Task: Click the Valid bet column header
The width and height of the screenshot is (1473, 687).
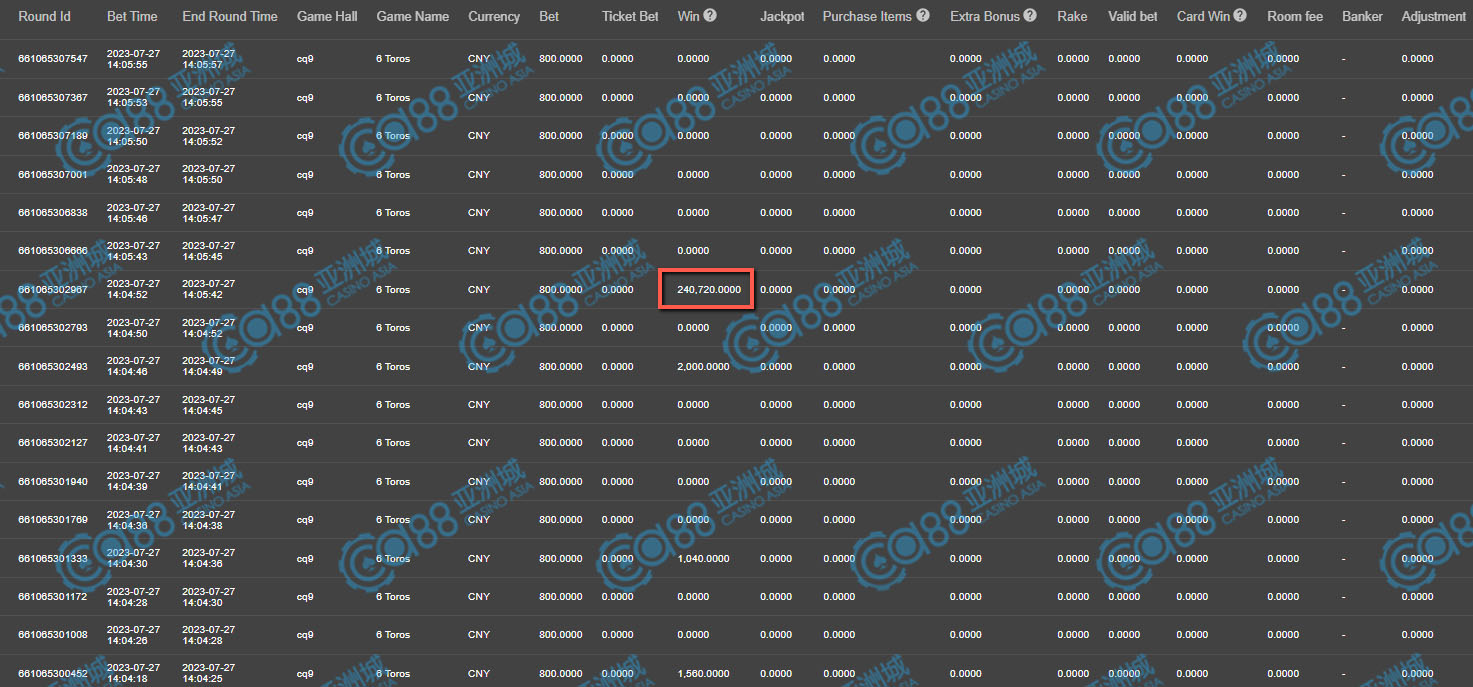Action: click(1133, 16)
